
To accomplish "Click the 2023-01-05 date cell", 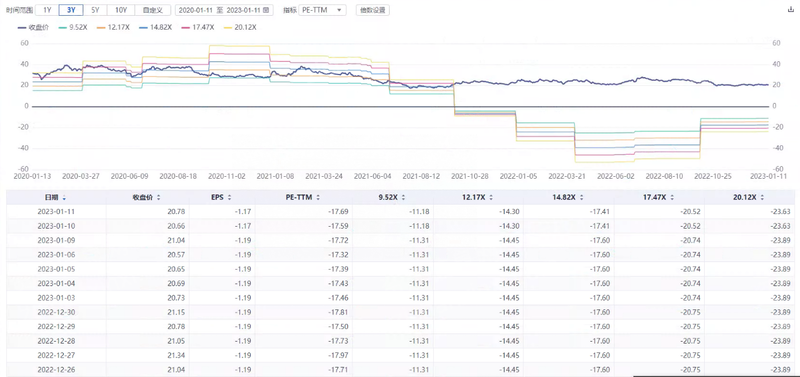I will 55,269.
